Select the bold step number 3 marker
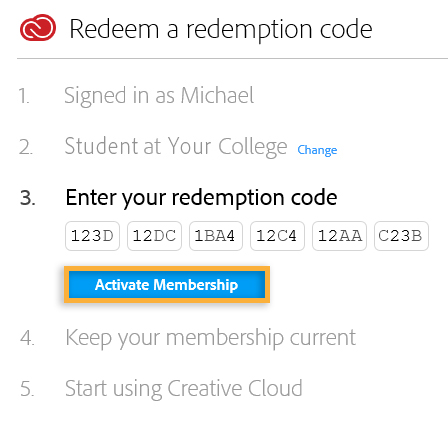 pos(28,198)
